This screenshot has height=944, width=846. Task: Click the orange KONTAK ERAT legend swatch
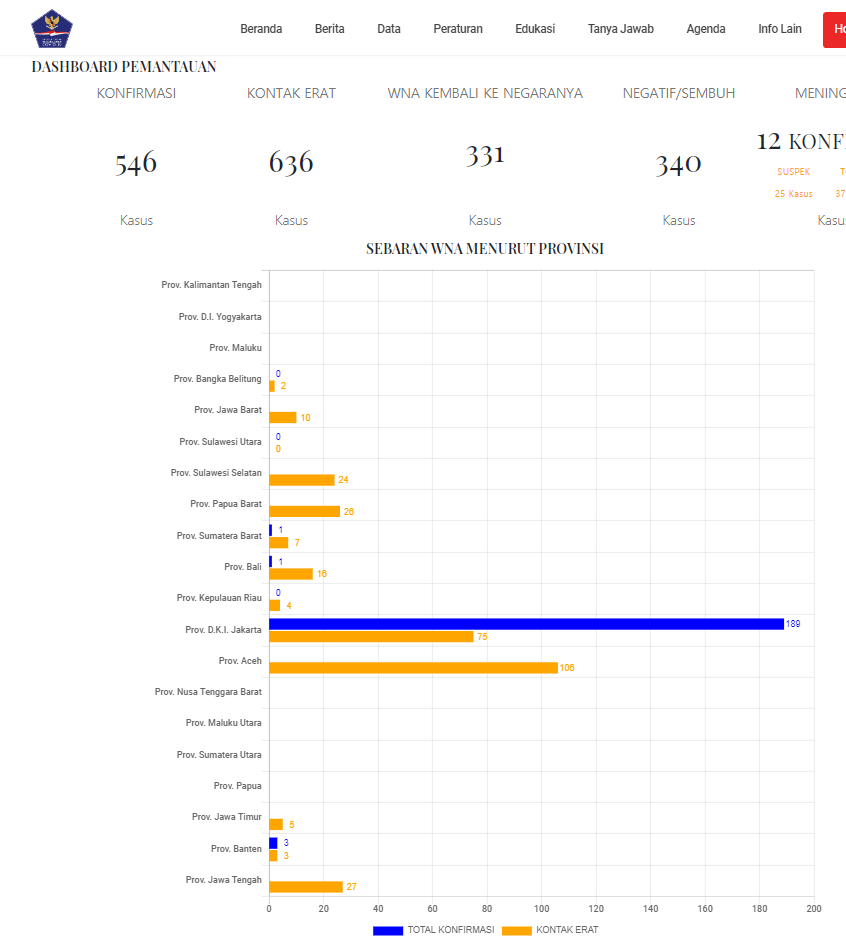pos(517,930)
